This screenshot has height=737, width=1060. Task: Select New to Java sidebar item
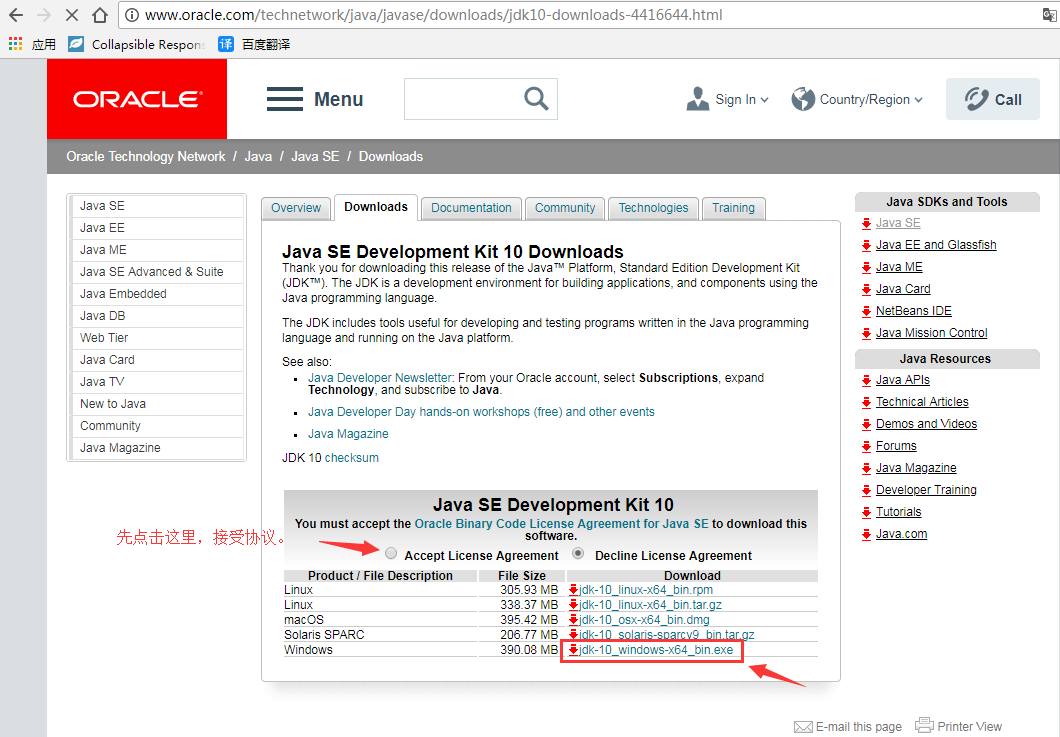pyautogui.click(x=156, y=404)
